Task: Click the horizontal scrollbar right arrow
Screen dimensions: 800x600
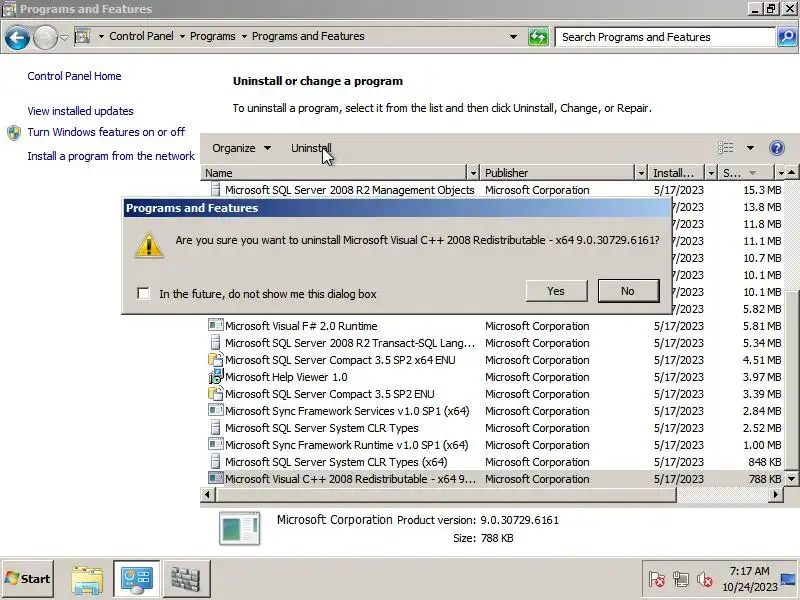Action: coord(776,494)
